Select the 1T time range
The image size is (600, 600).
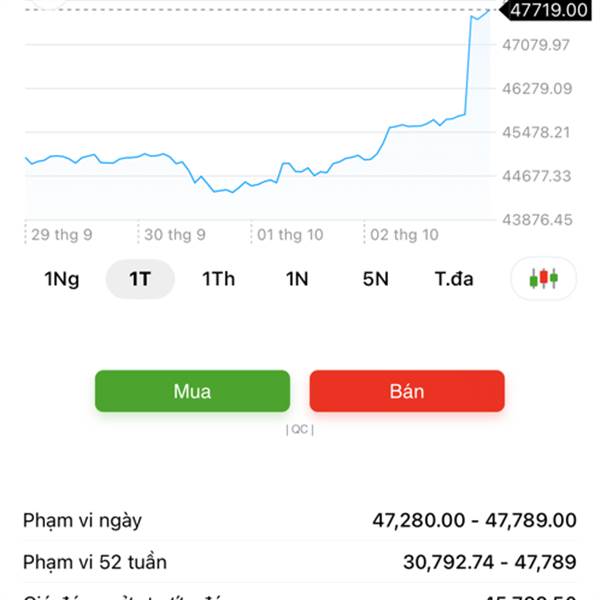click(140, 279)
